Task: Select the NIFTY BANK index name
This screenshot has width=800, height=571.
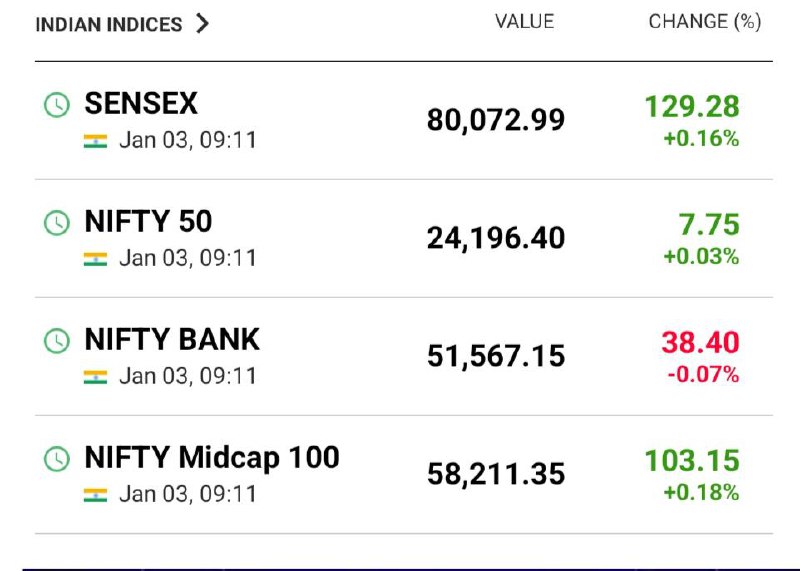Action: pos(172,339)
